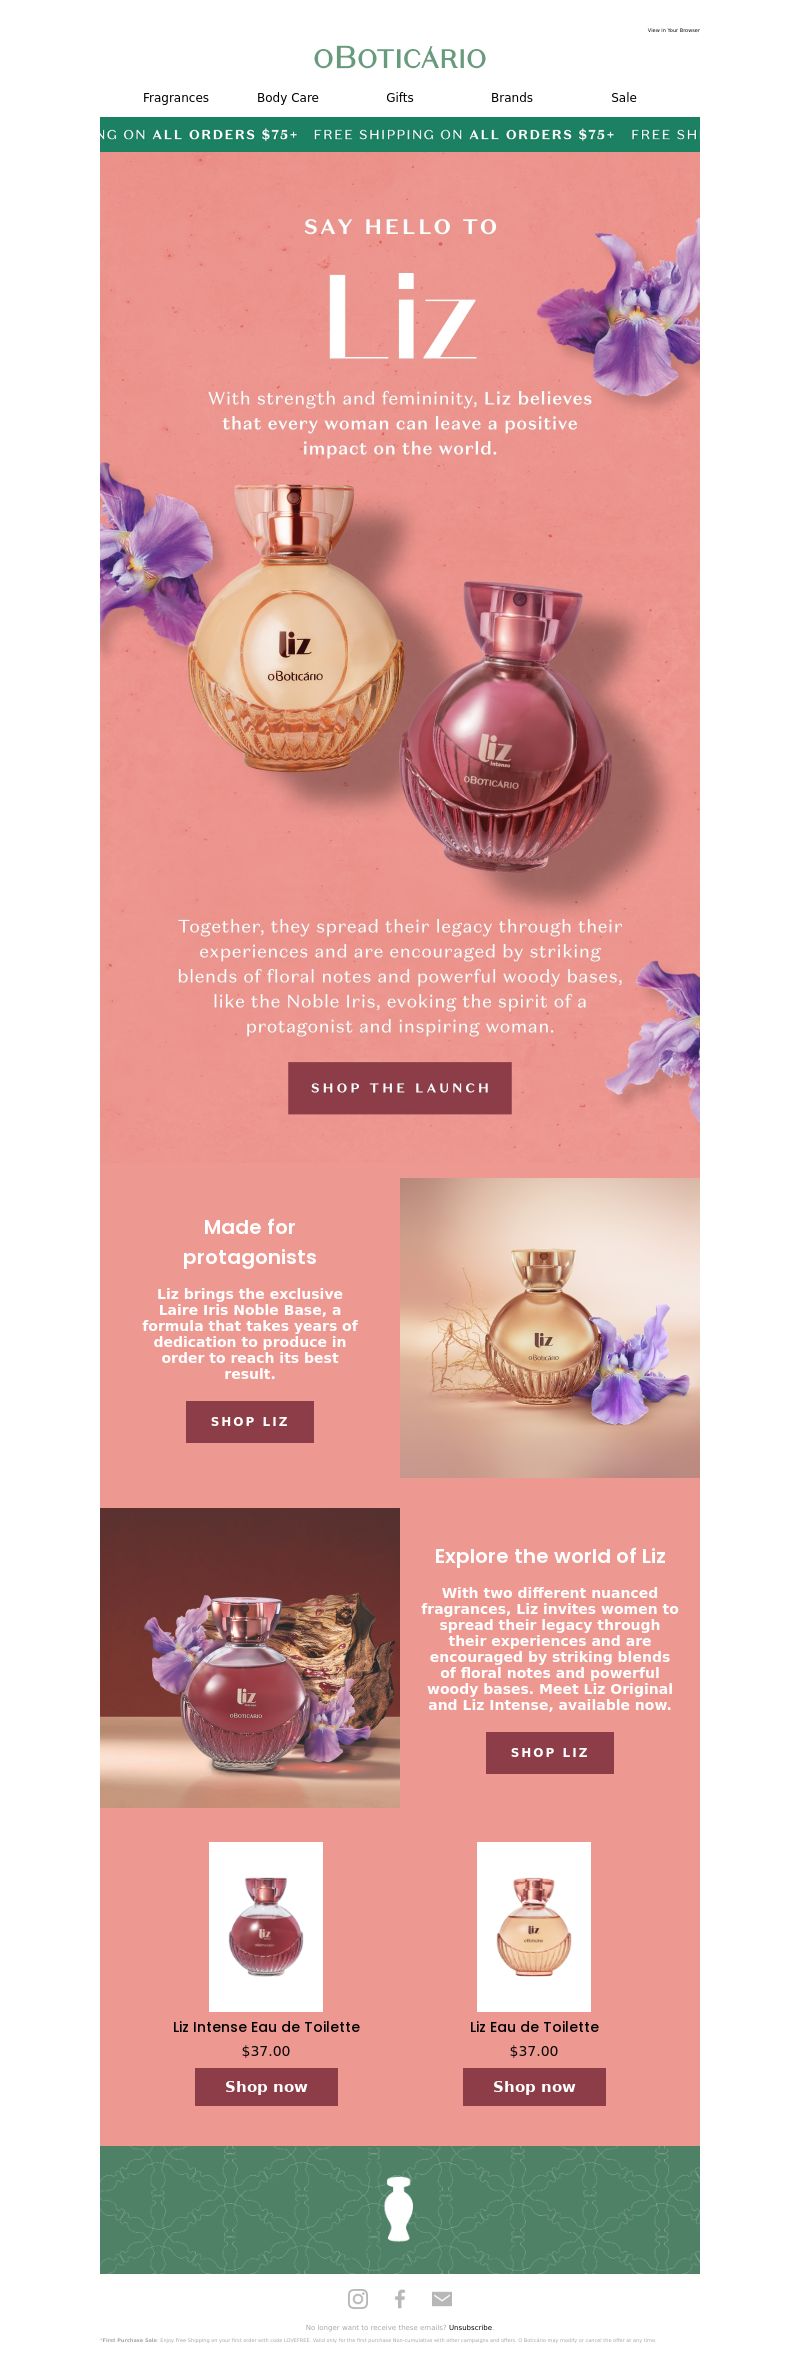Click the free shipping green banner
This screenshot has height=2368, width=800.
[x=400, y=134]
